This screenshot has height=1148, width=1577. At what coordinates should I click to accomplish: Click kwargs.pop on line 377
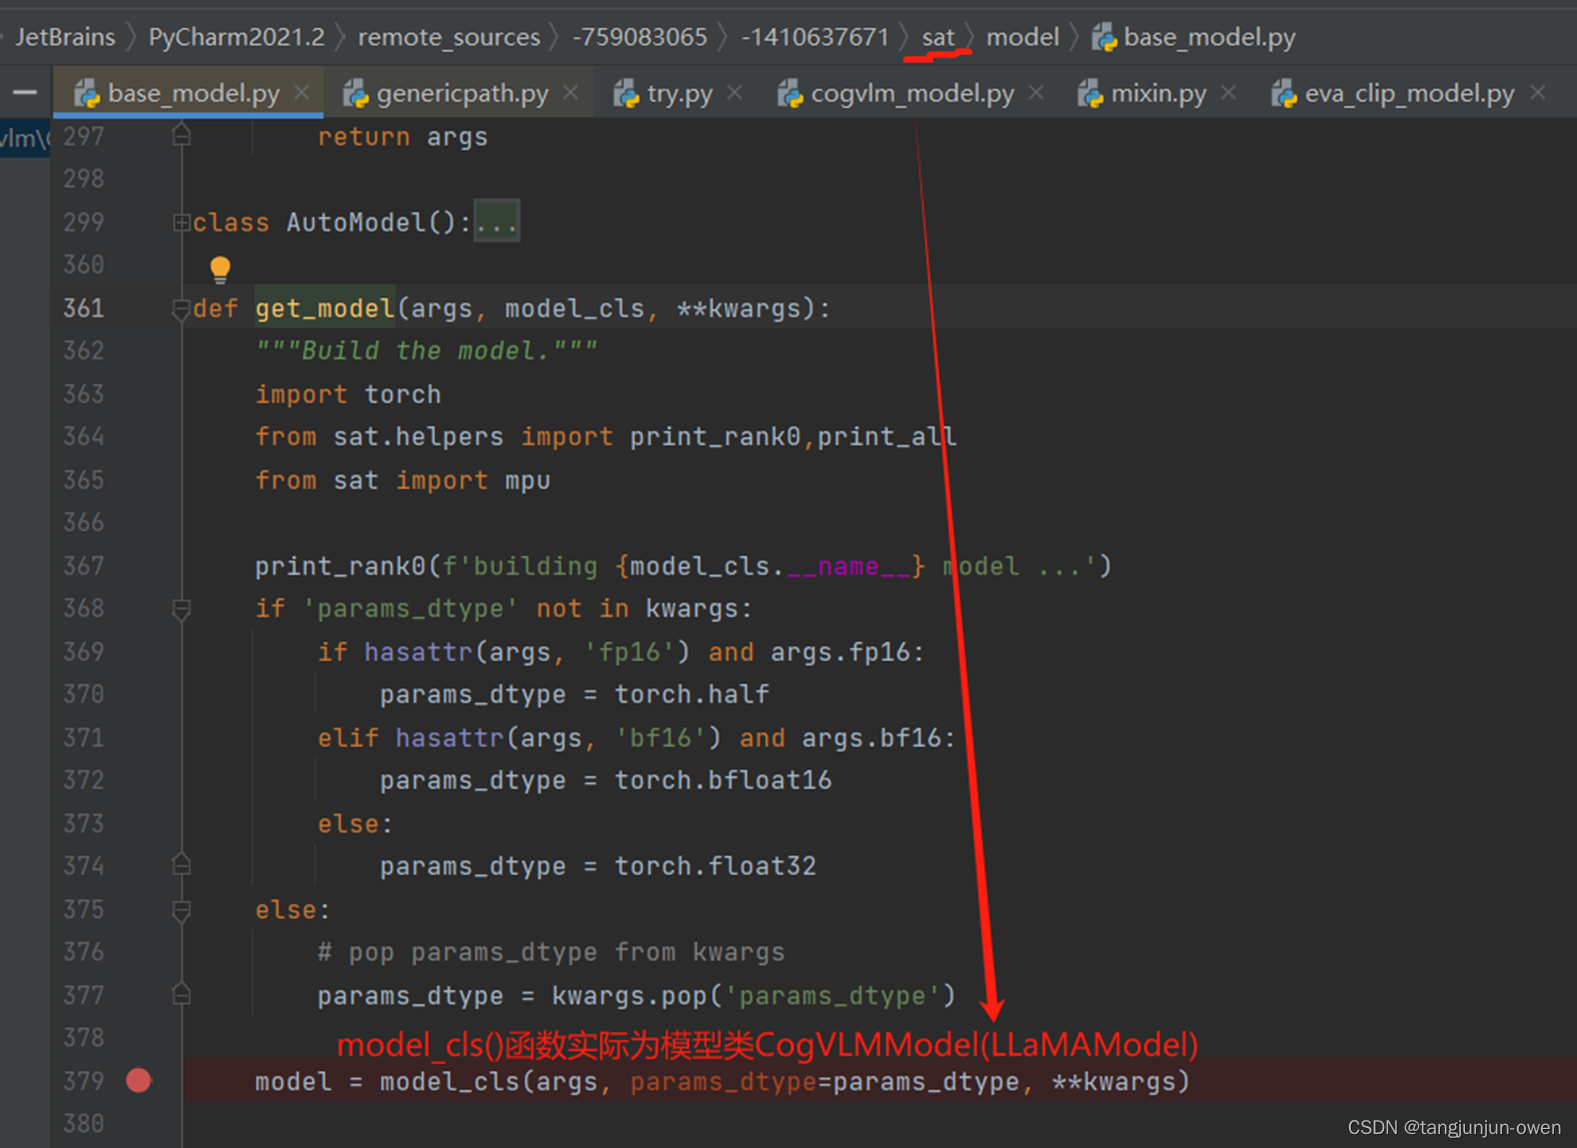629,996
